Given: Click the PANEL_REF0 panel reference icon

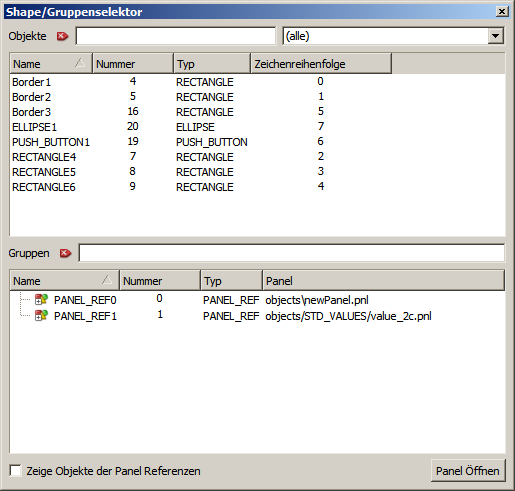Looking at the screenshot, I should [42, 299].
